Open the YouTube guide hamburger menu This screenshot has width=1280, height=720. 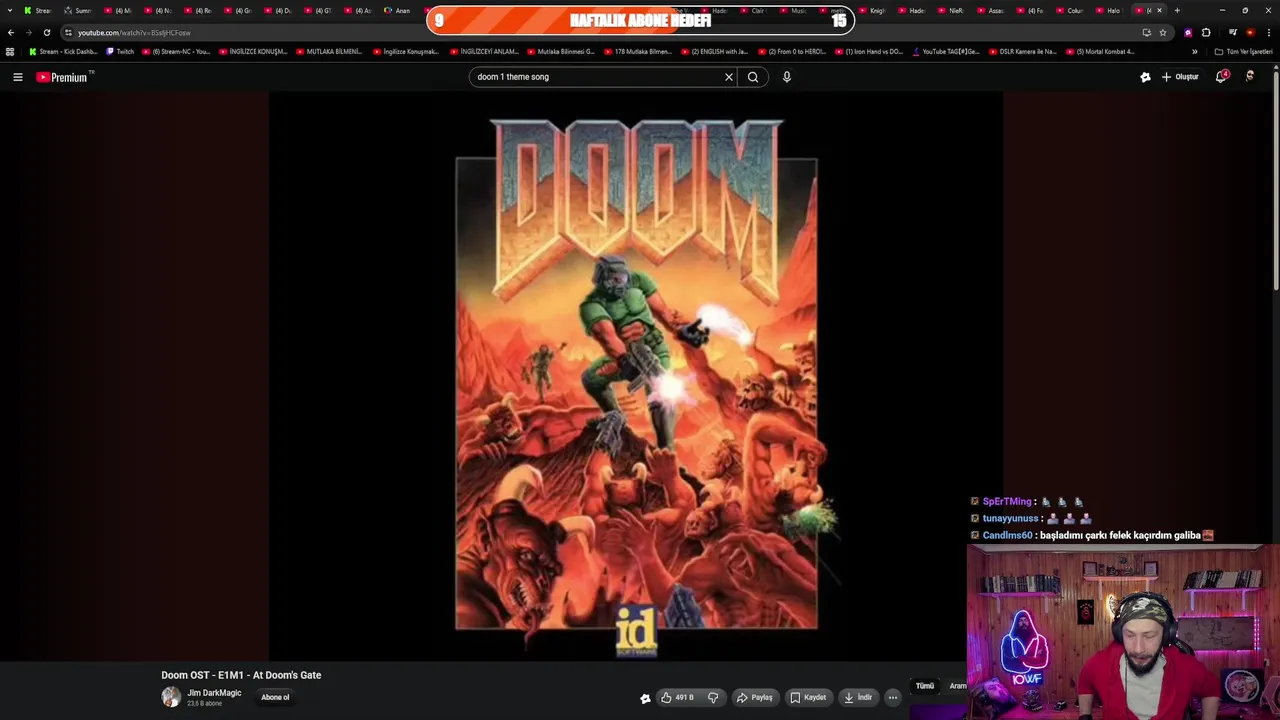tap(17, 77)
